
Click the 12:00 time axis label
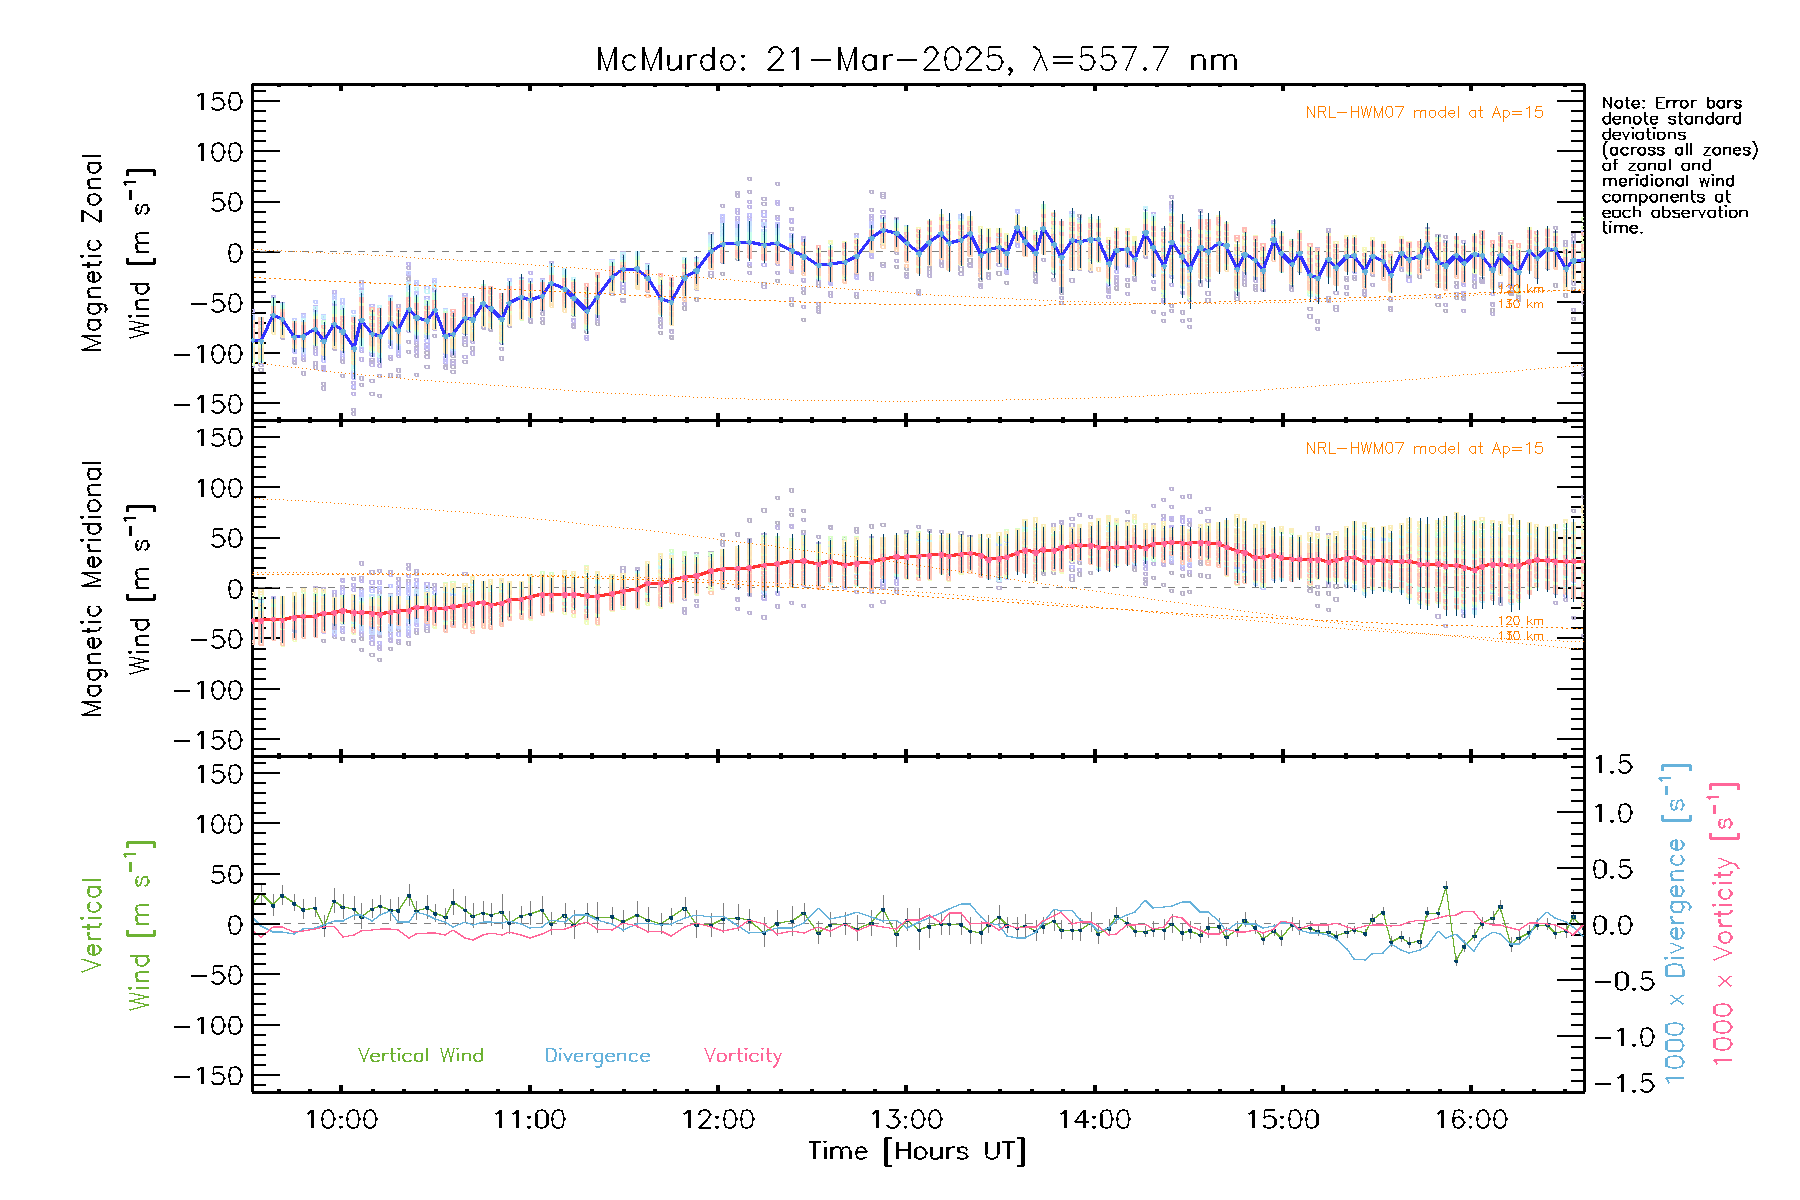point(718,1120)
